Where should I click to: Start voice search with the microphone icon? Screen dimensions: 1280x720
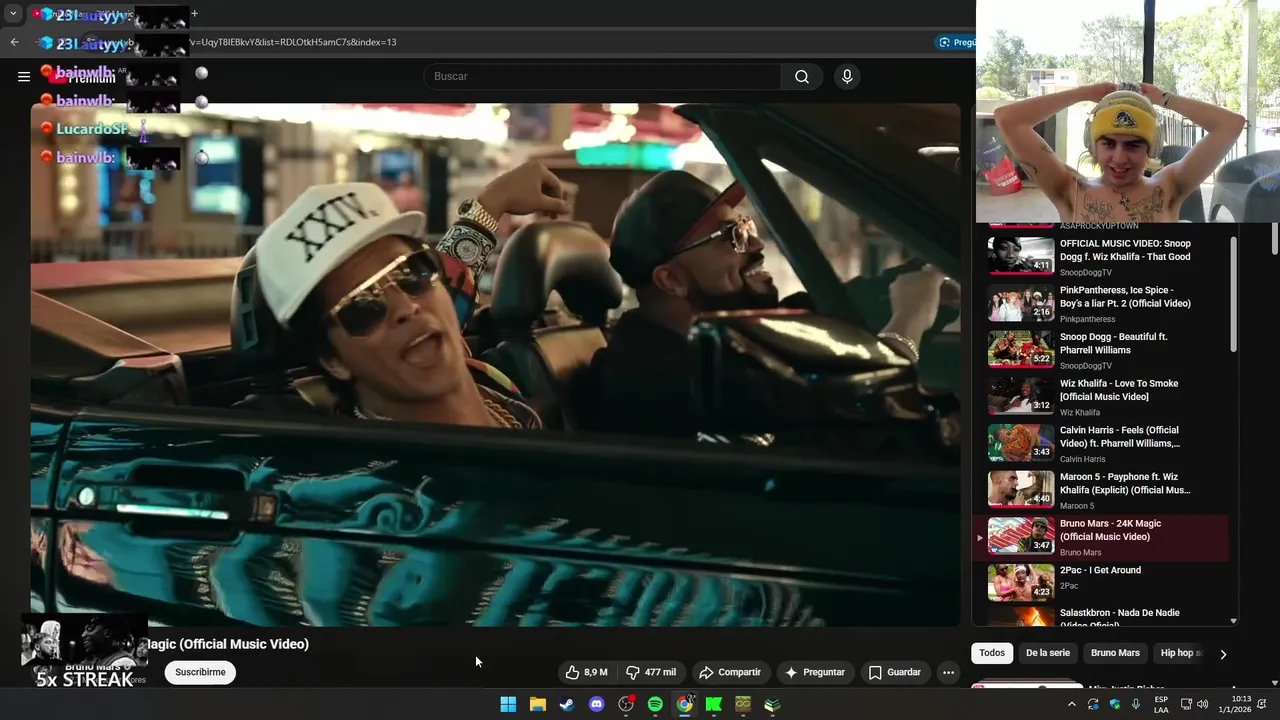coord(847,77)
